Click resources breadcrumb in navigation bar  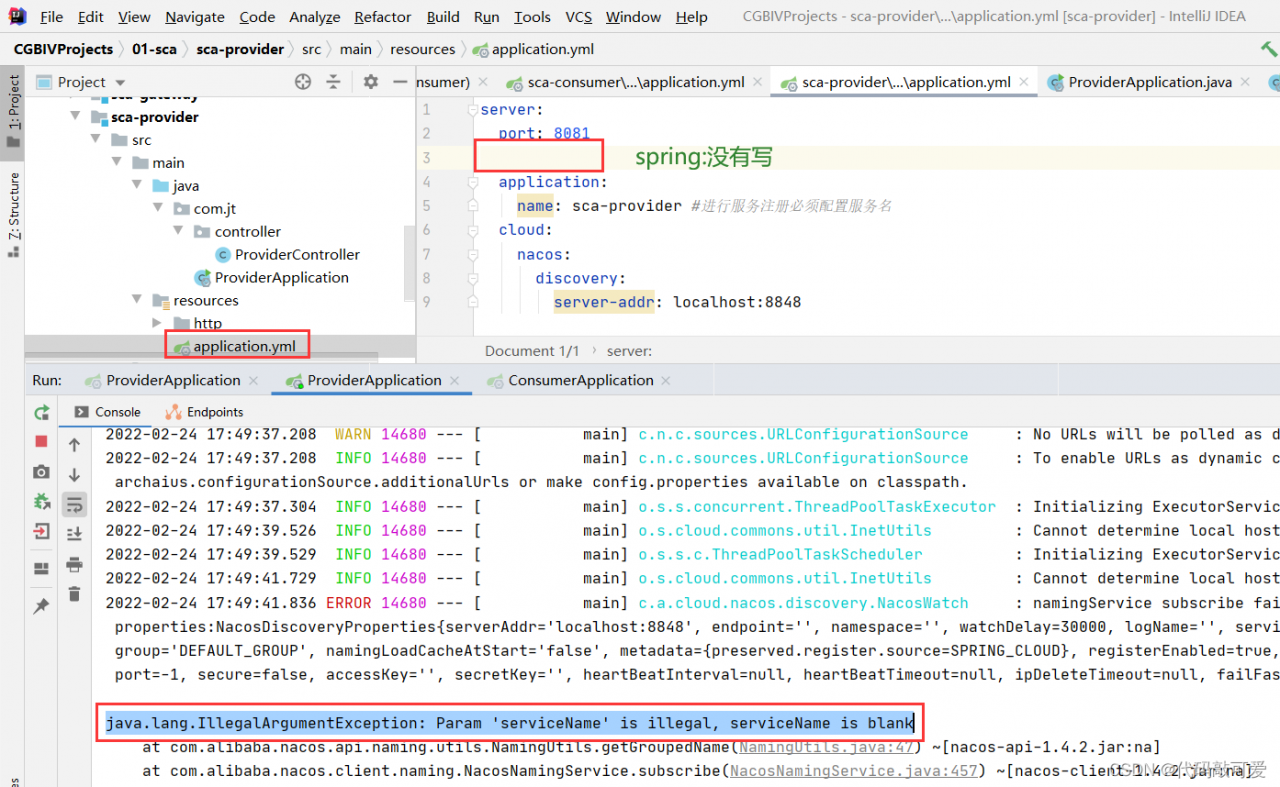pos(422,49)
